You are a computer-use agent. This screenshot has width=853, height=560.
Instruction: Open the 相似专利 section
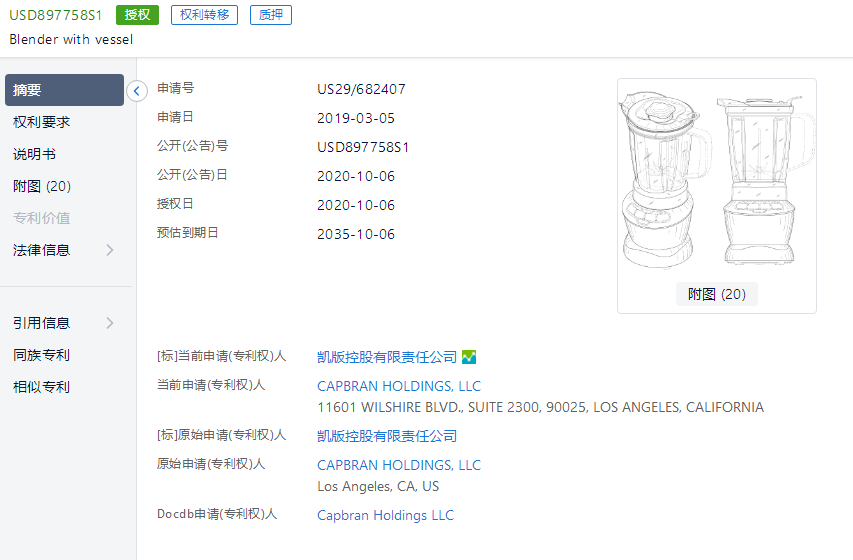41,387
